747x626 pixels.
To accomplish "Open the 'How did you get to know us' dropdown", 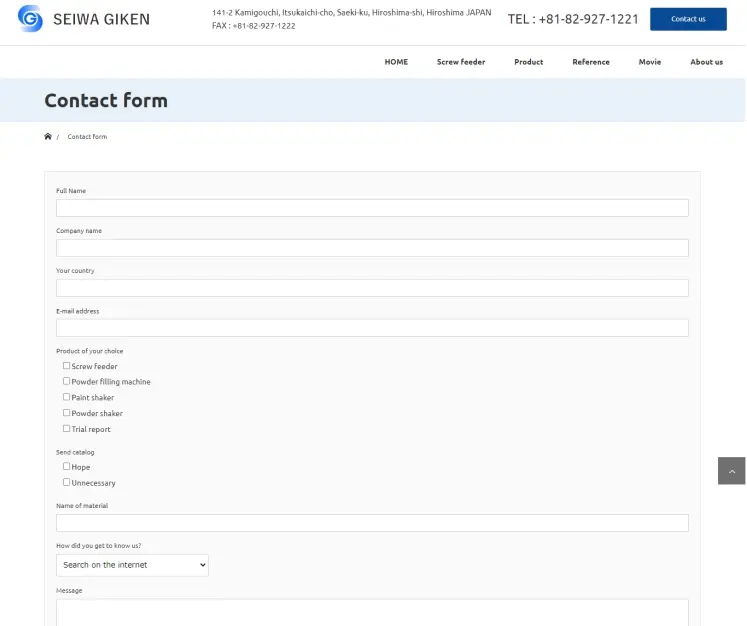I will [x=132, y=565].
